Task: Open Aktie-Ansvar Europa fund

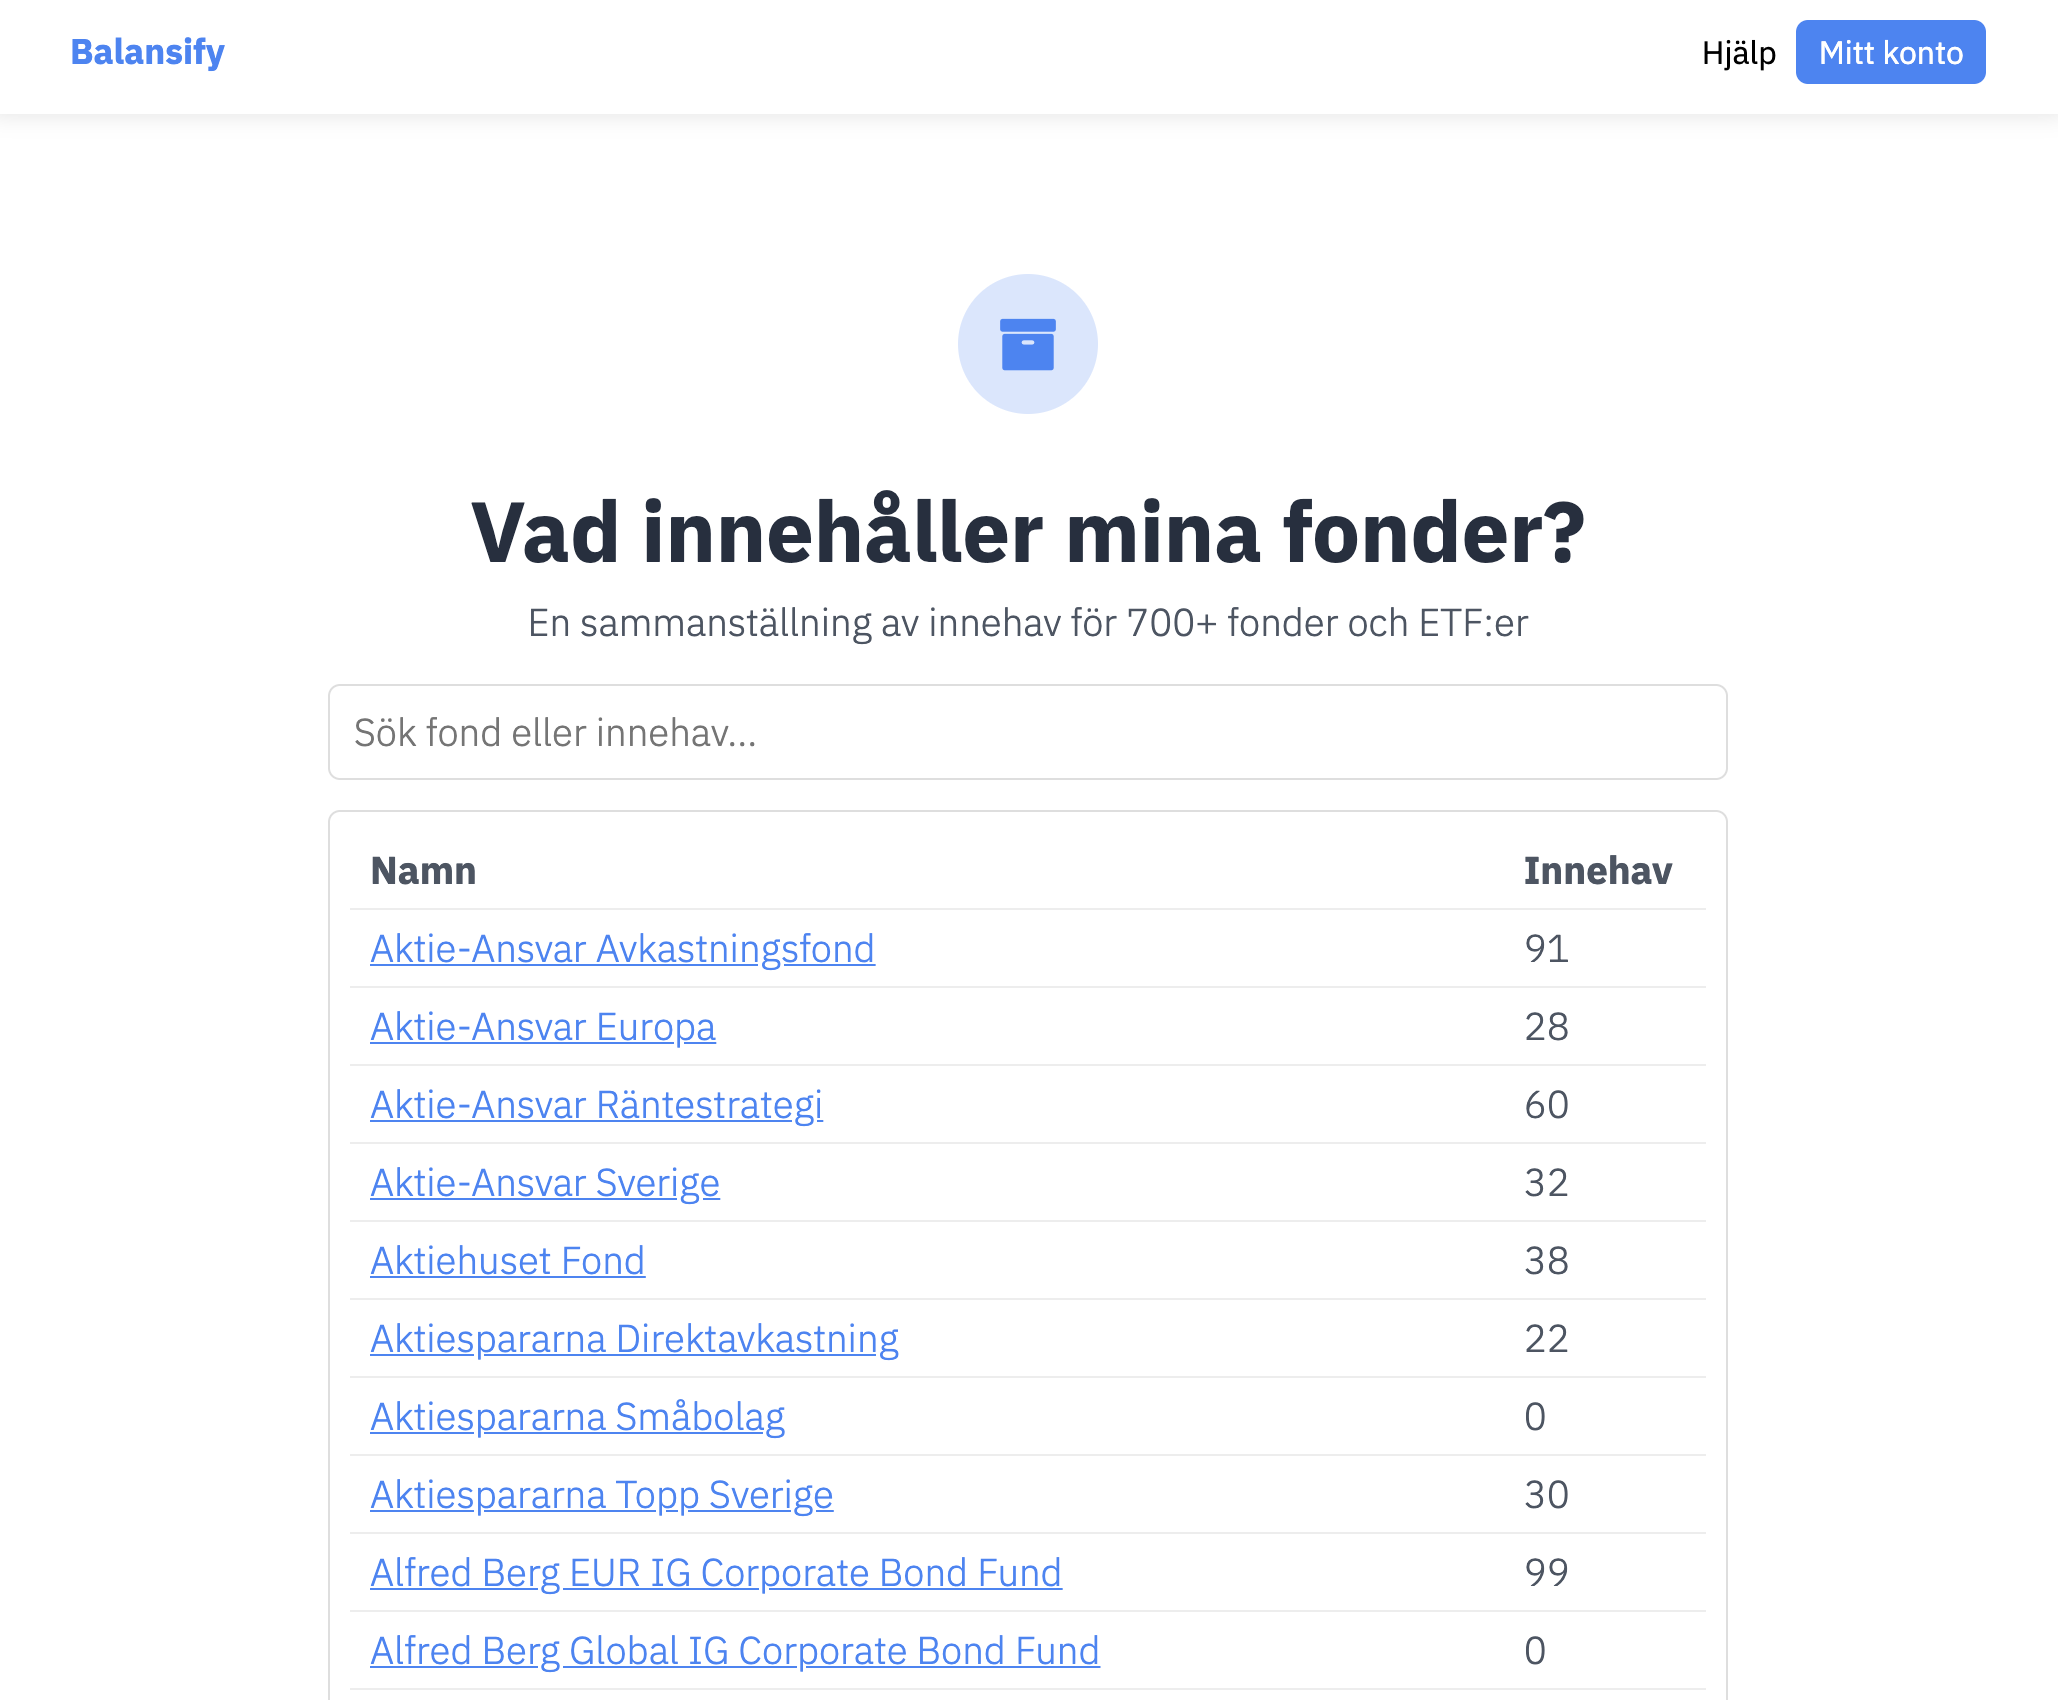Action: [x=543, y=1027]
